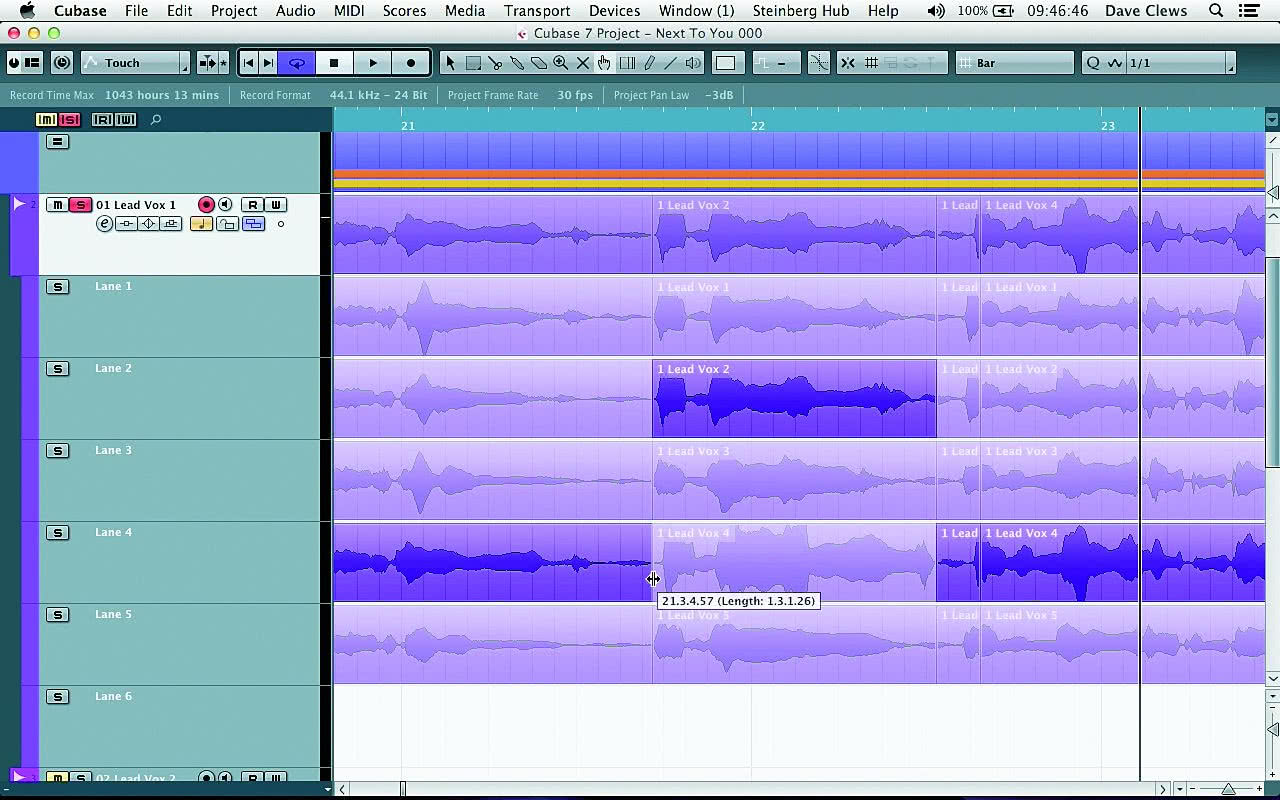Select the Zoom magnifier tool

point(561,63)
